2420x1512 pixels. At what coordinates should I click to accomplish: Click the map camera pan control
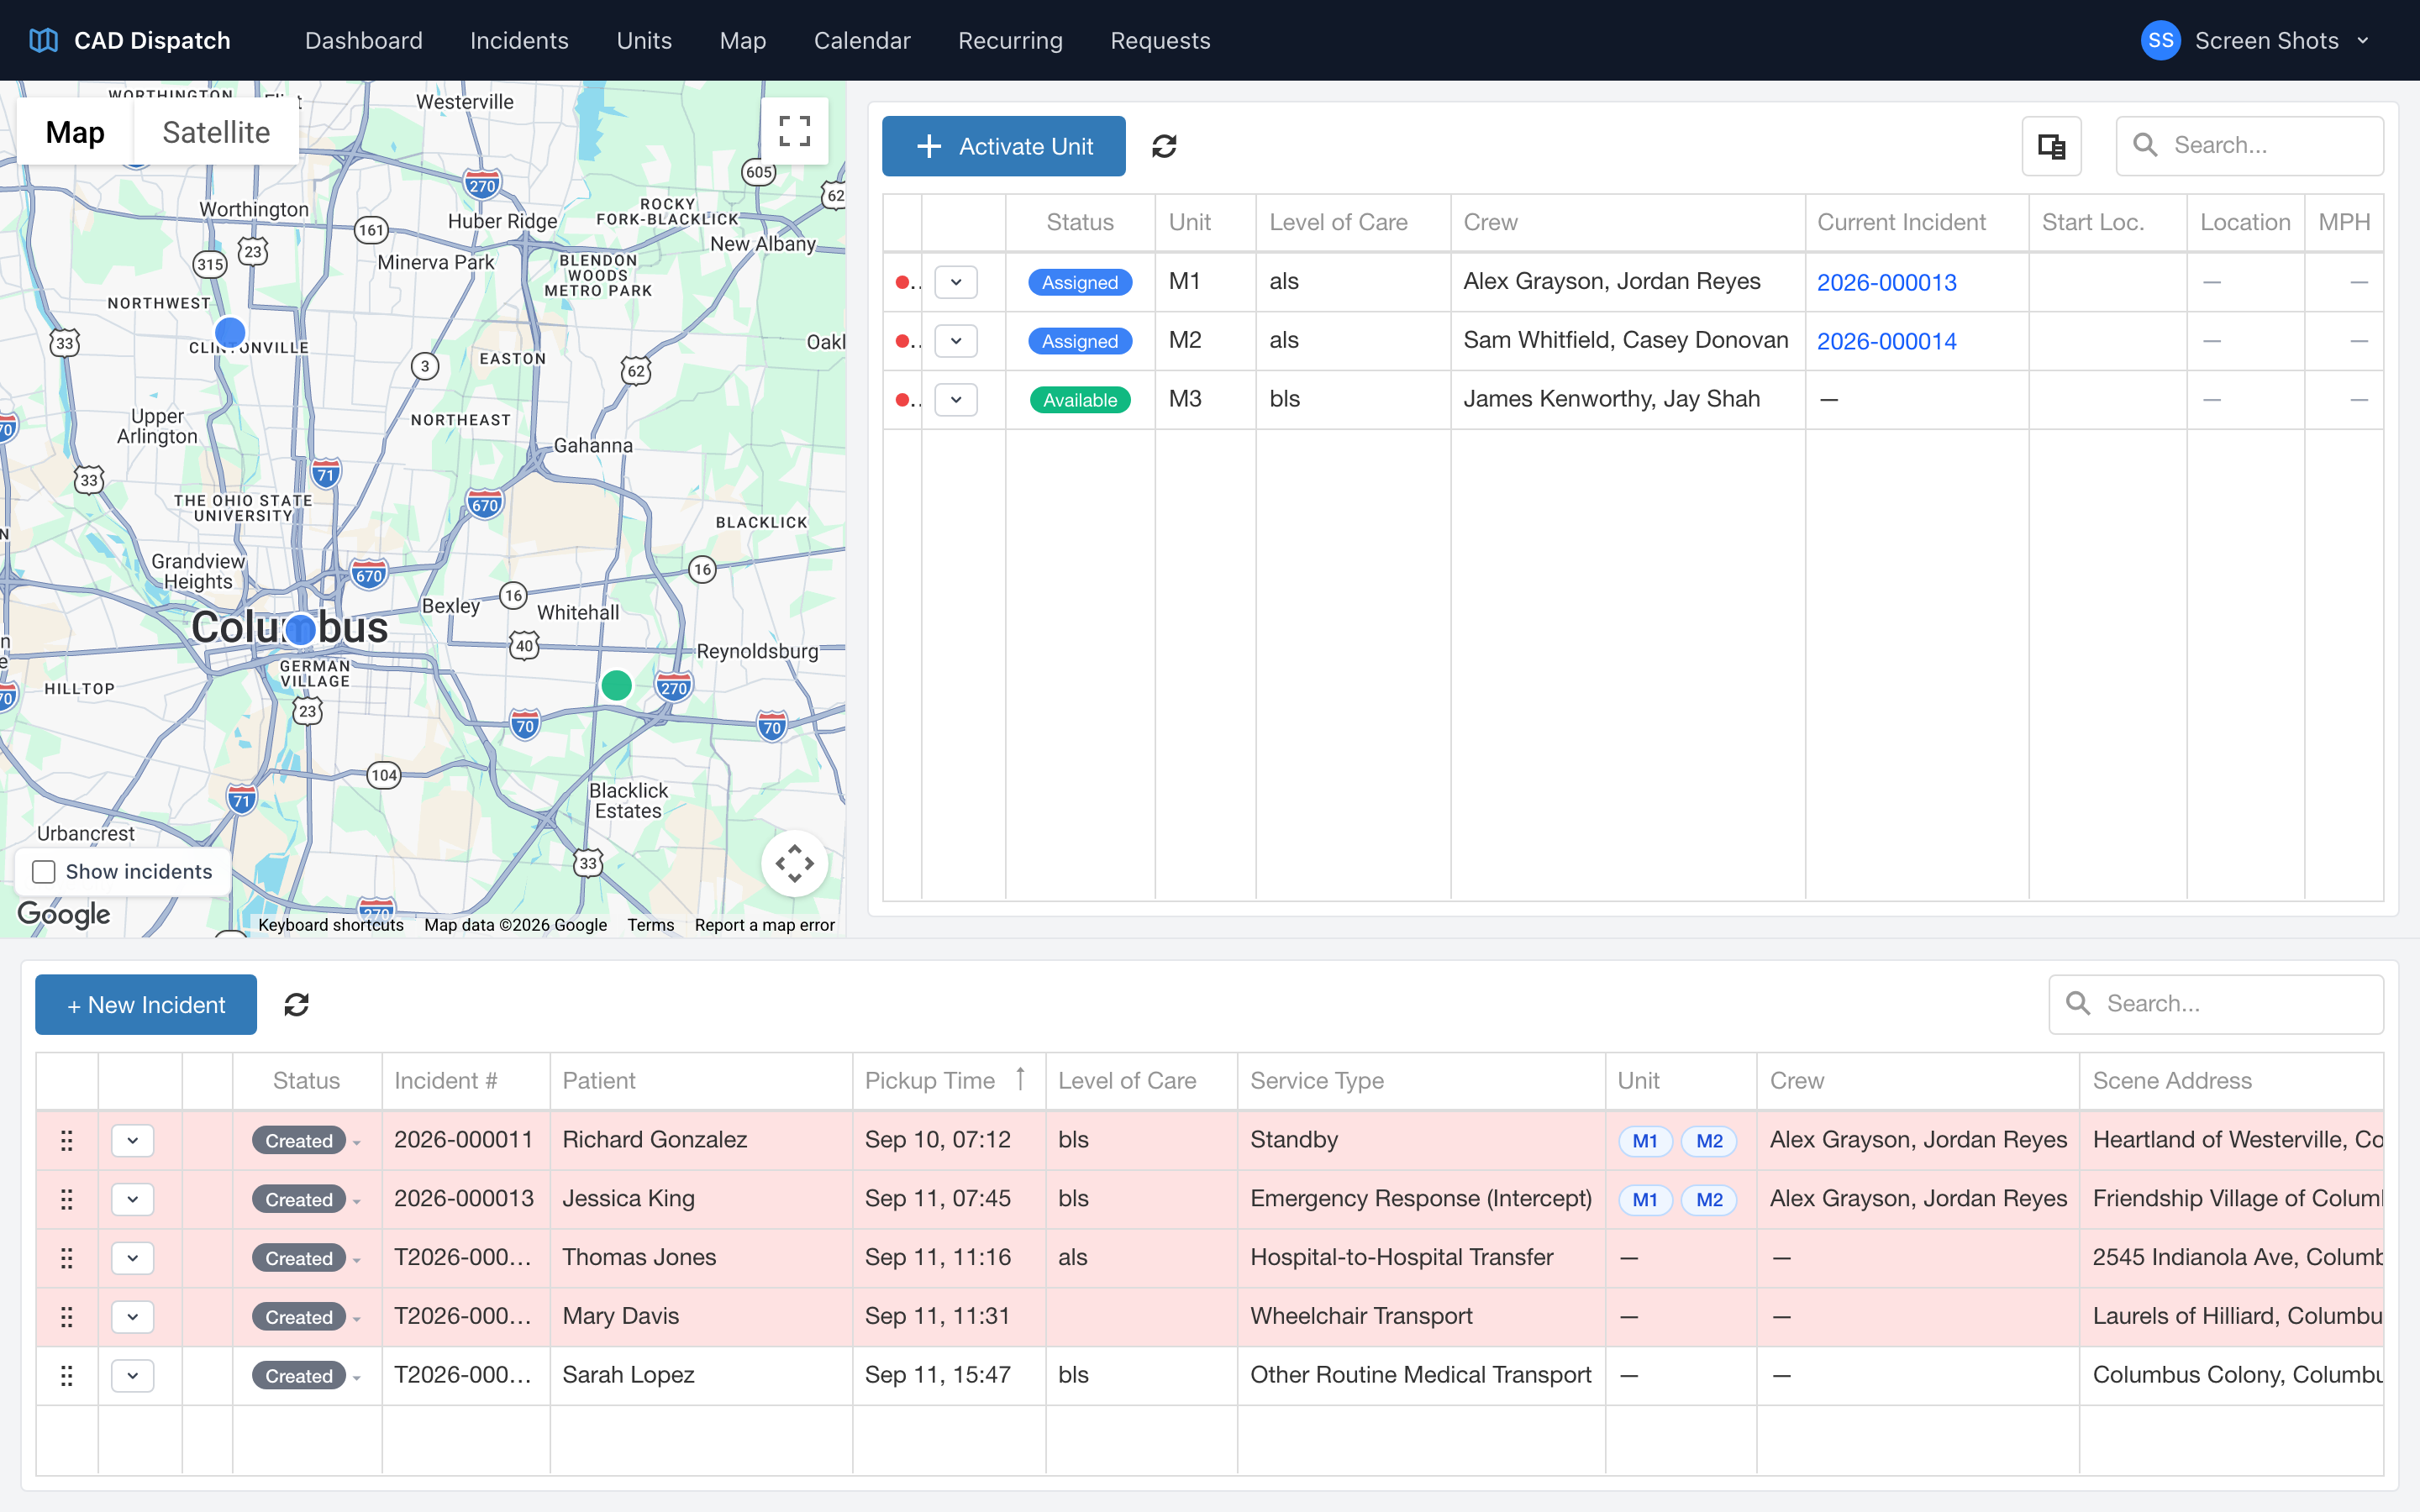click(x=794, y=863)
